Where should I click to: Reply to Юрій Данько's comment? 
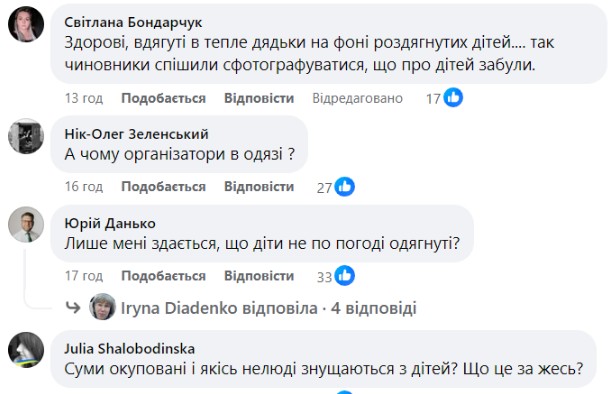[x=259, y=276]
